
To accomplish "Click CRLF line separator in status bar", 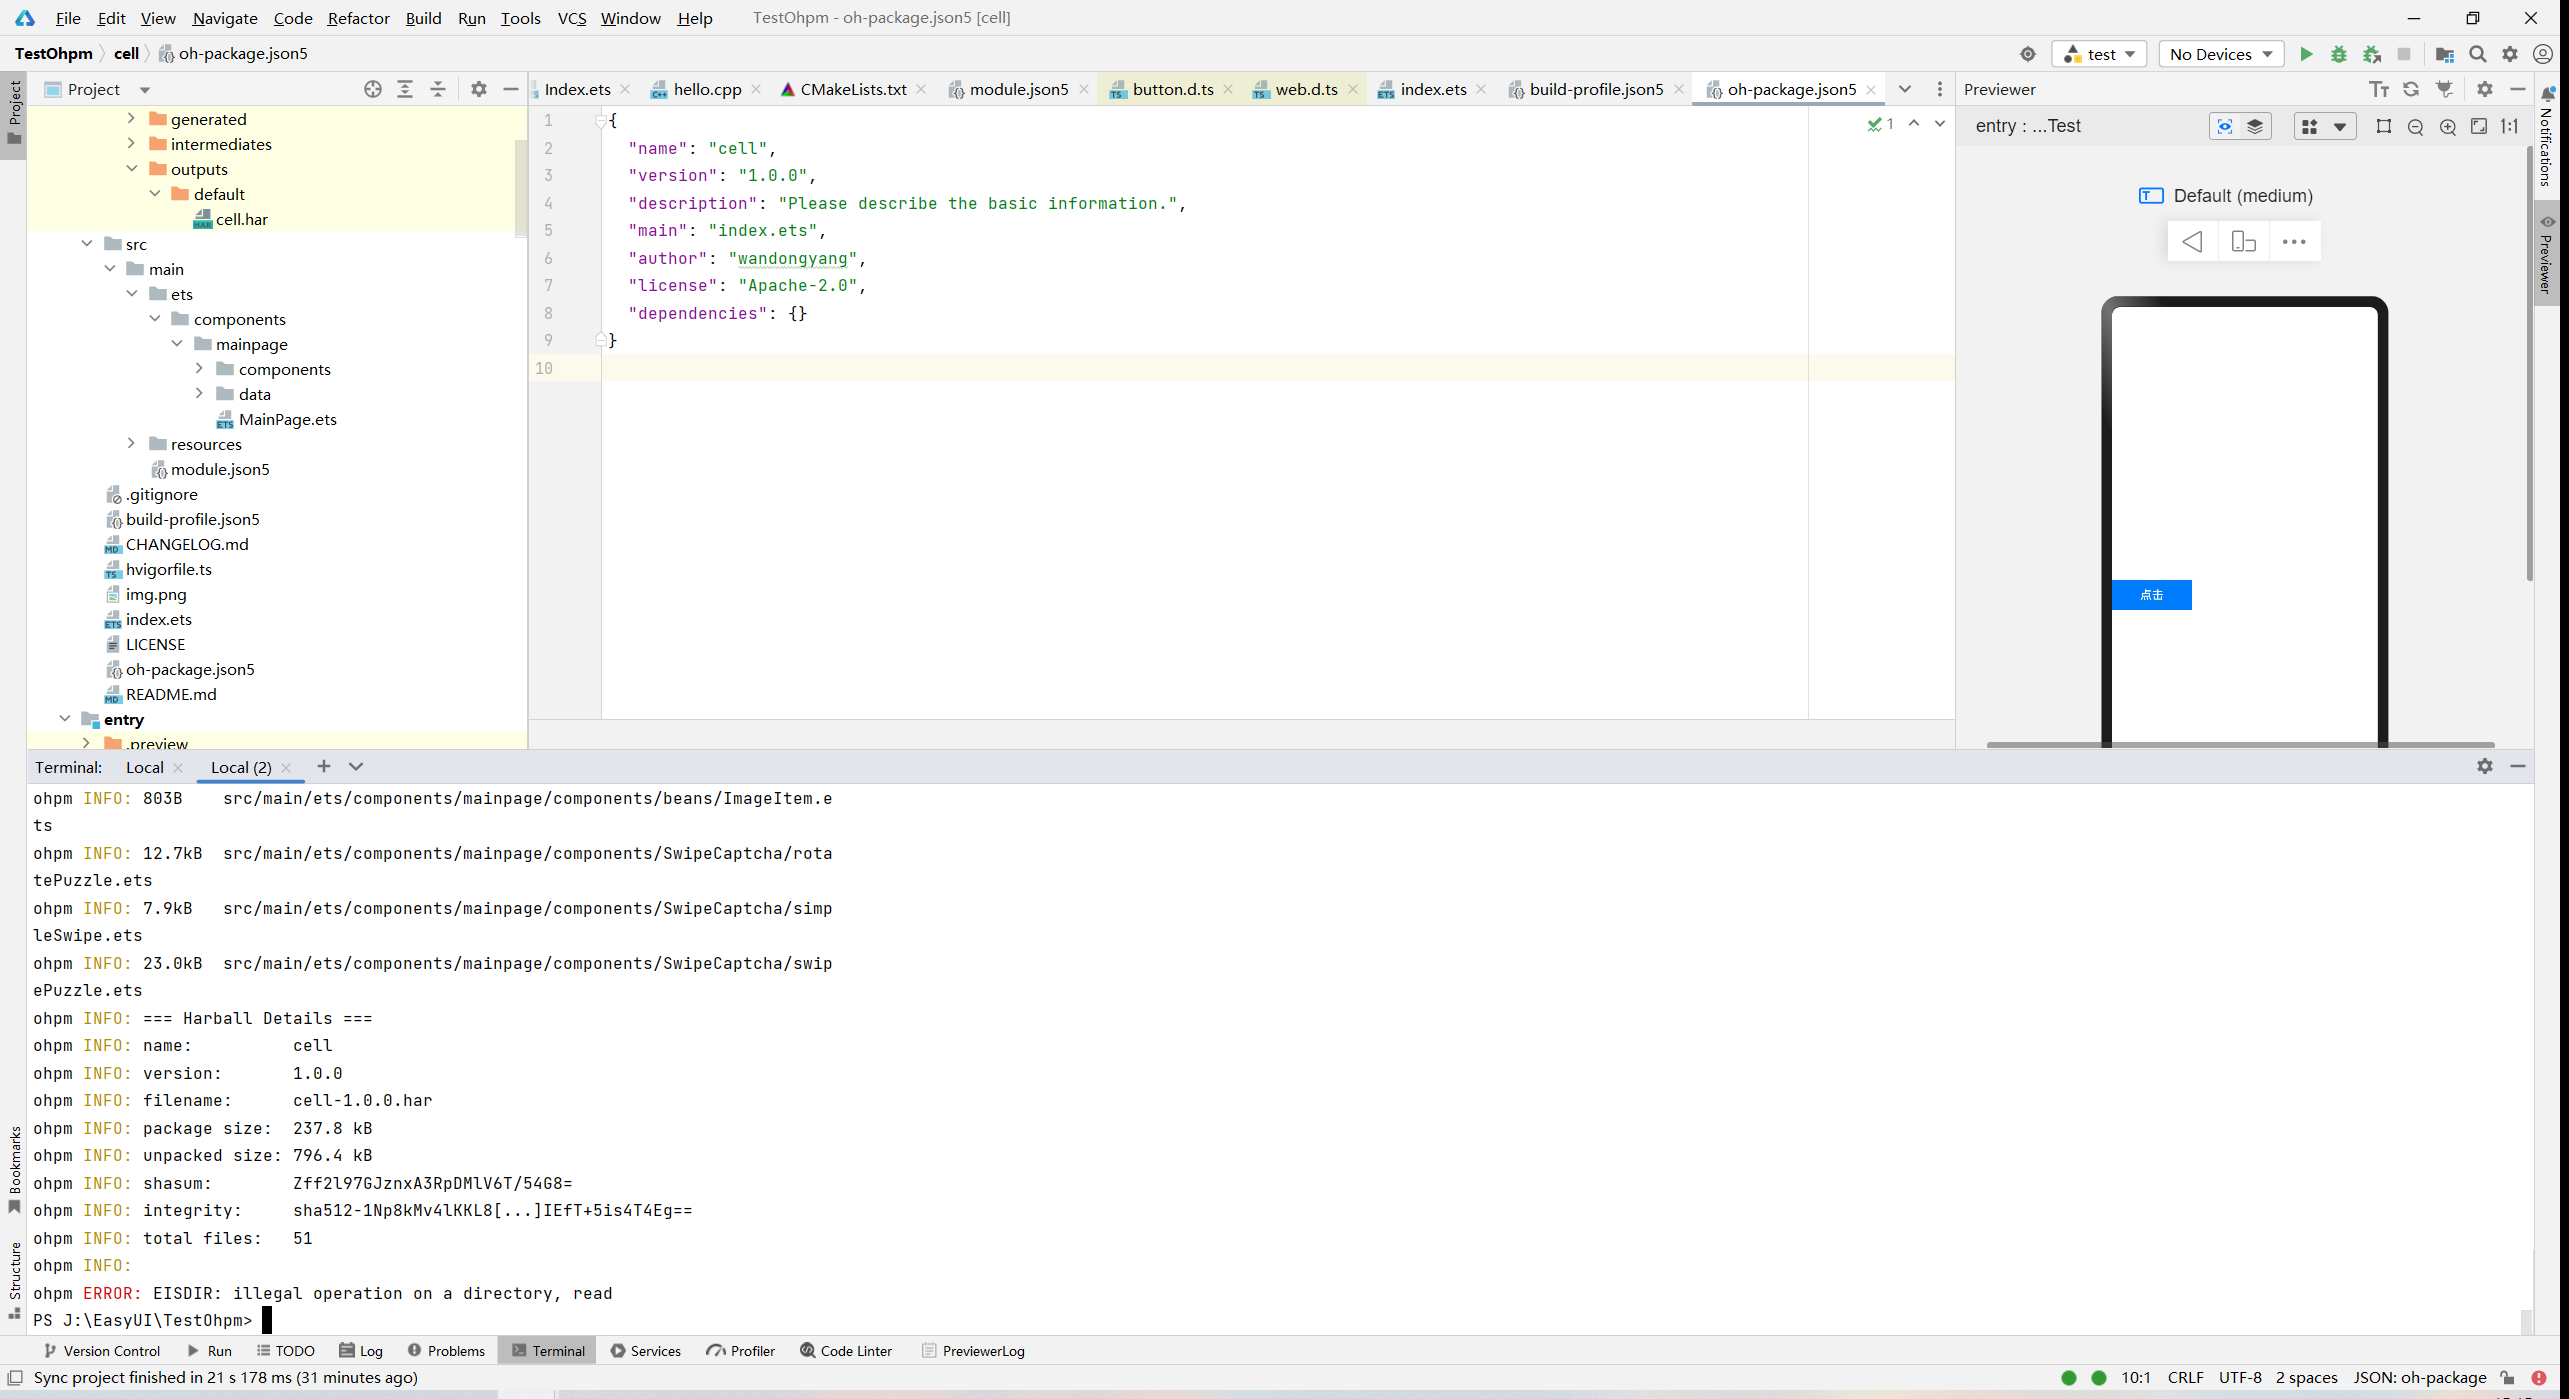I will click(x=2186, y=1378).
